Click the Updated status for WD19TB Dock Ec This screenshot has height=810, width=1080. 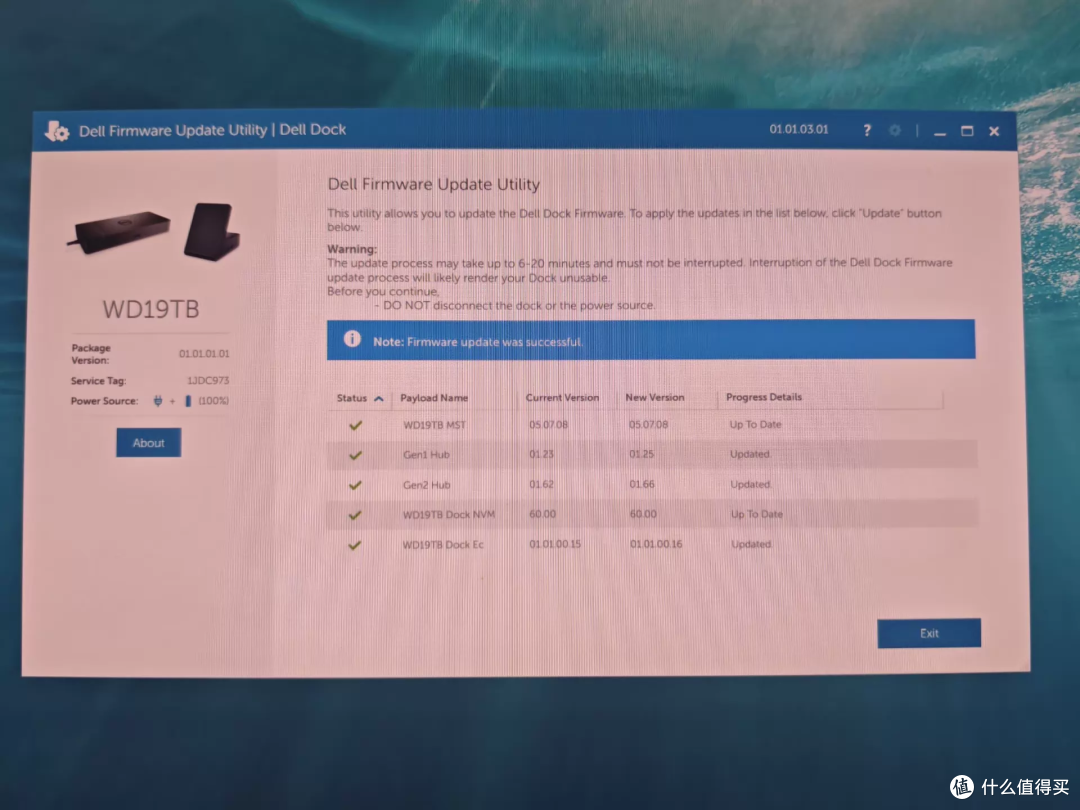coord(751,544)
